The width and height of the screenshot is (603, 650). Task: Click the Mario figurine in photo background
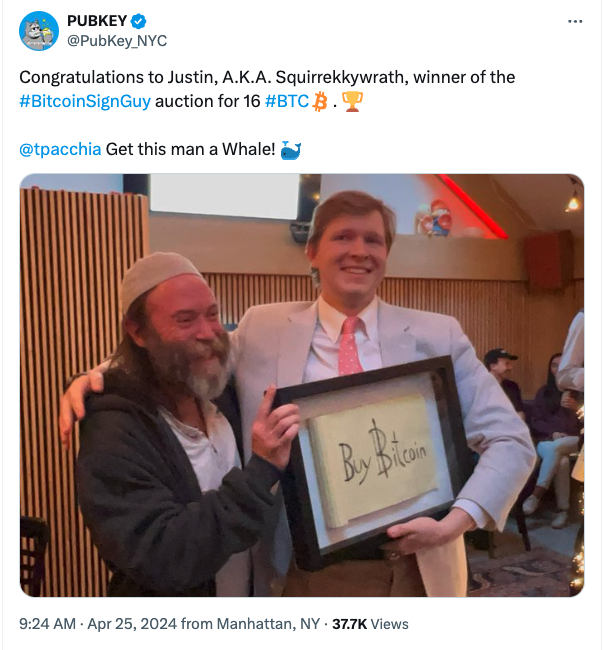pyautogui.click(x=434, y=218)
